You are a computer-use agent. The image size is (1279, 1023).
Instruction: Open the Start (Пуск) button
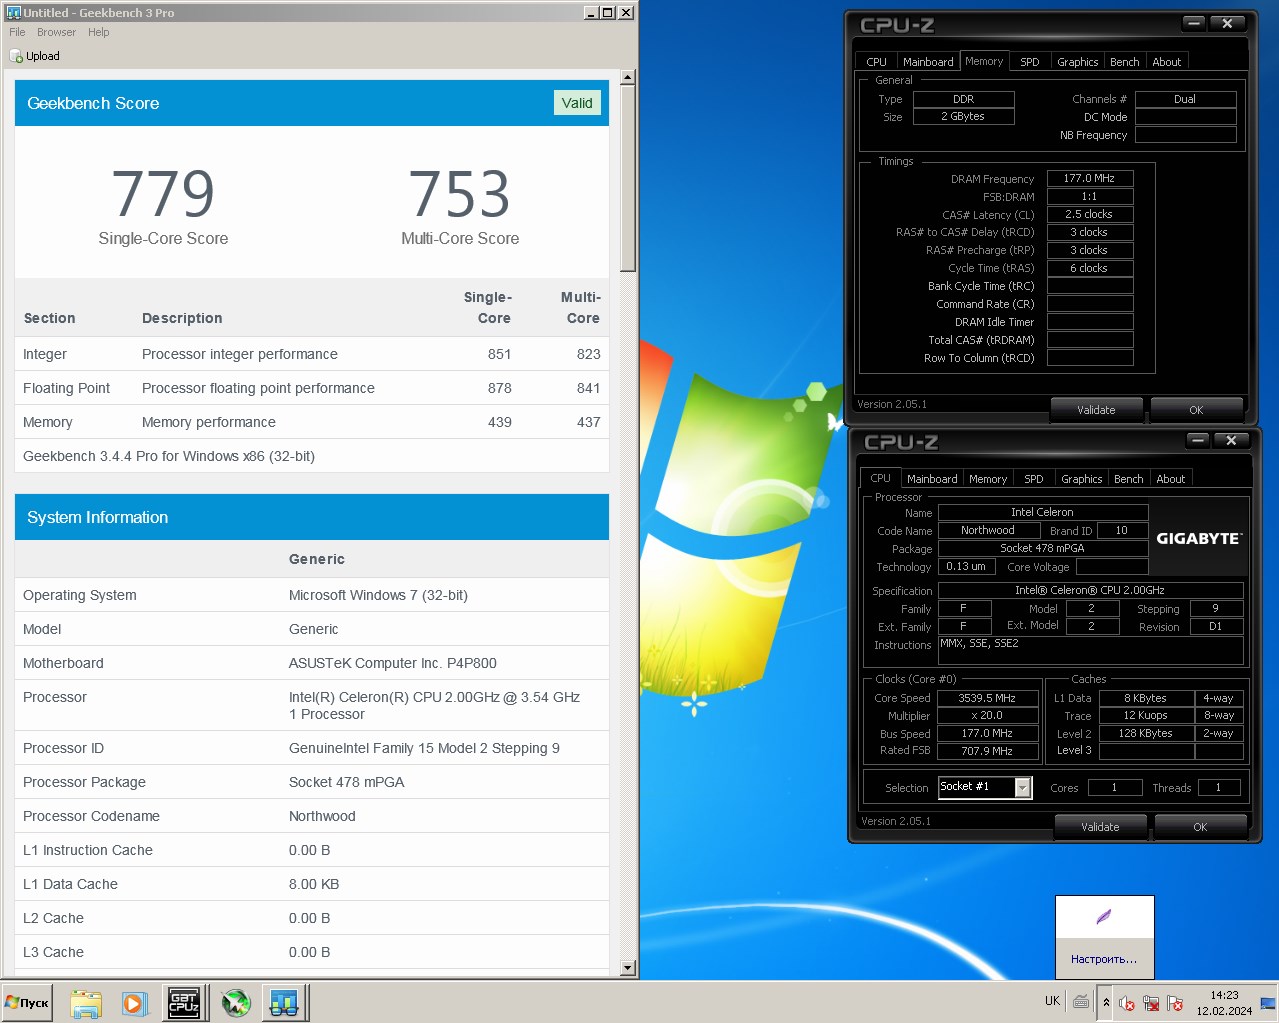click(x=28, y=1002)
